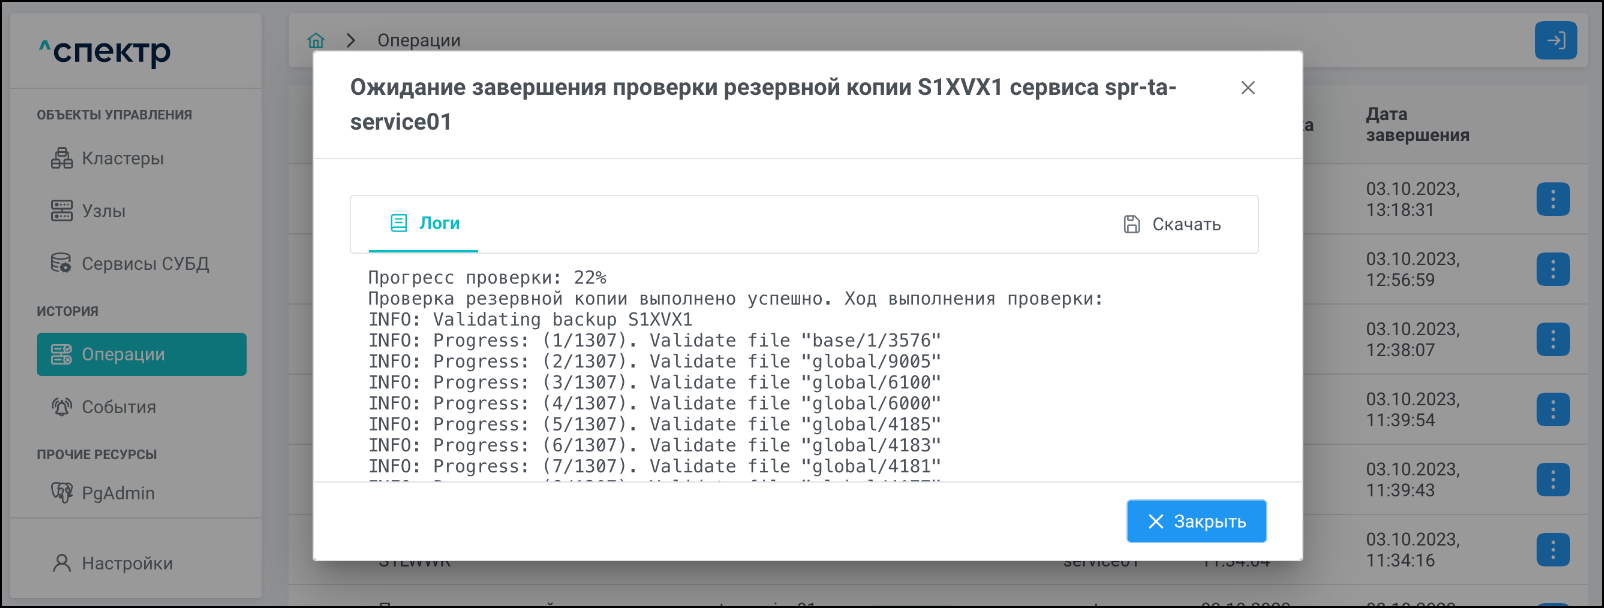Click the Кластеры cluster icon
The width and height of the screenshot is (1604, 610).
62,158
